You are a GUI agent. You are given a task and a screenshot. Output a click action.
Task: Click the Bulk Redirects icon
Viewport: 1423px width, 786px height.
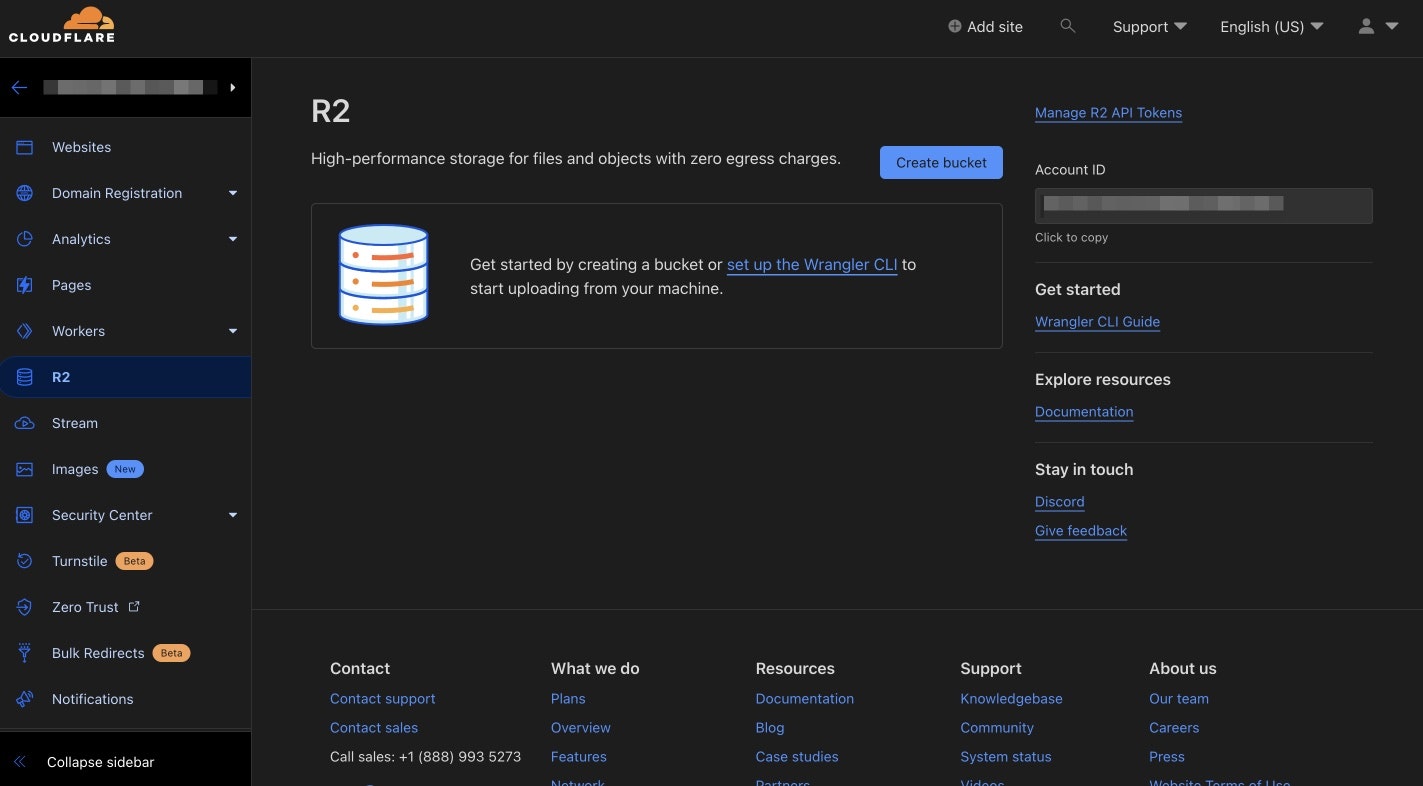25,653
